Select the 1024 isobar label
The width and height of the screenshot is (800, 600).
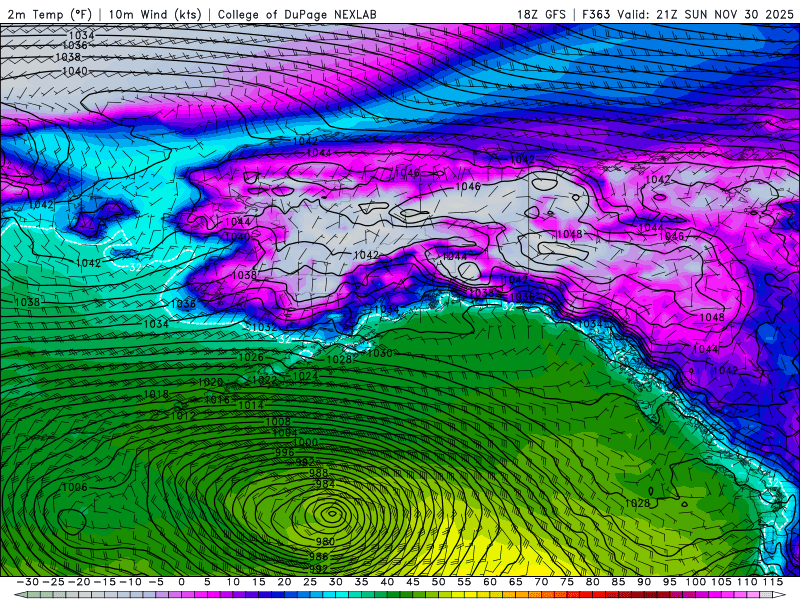(305, 376)
